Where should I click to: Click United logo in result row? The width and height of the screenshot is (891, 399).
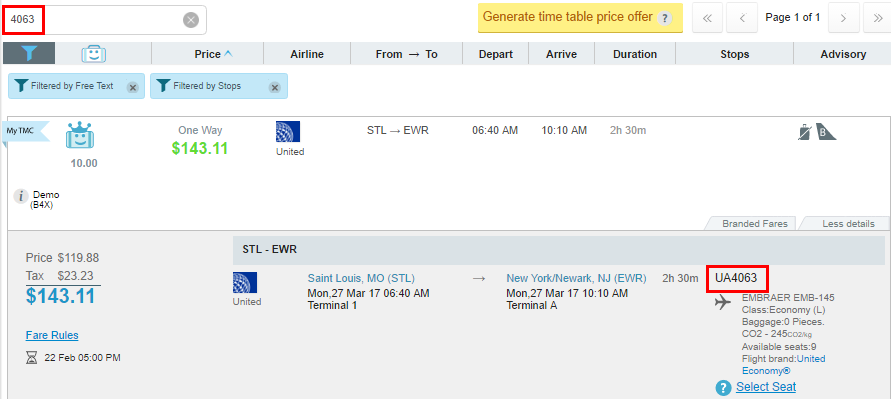(288, 131)
